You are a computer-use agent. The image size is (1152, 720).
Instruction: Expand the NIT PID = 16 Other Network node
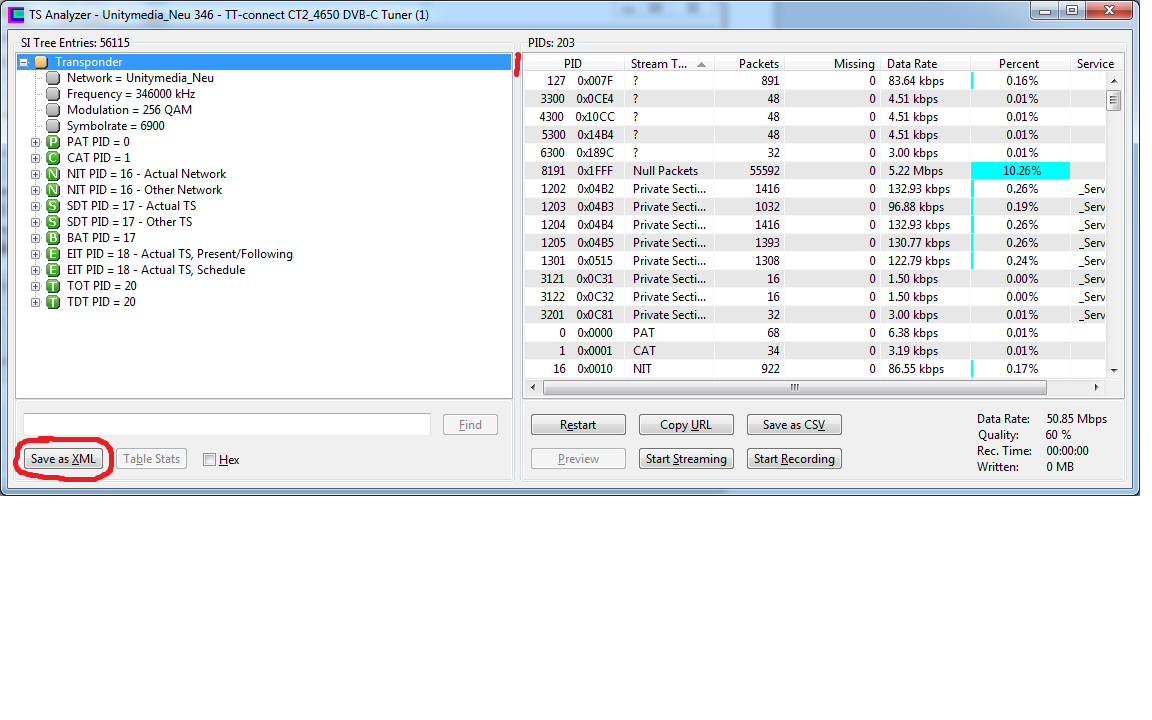[x=36, y=190]
